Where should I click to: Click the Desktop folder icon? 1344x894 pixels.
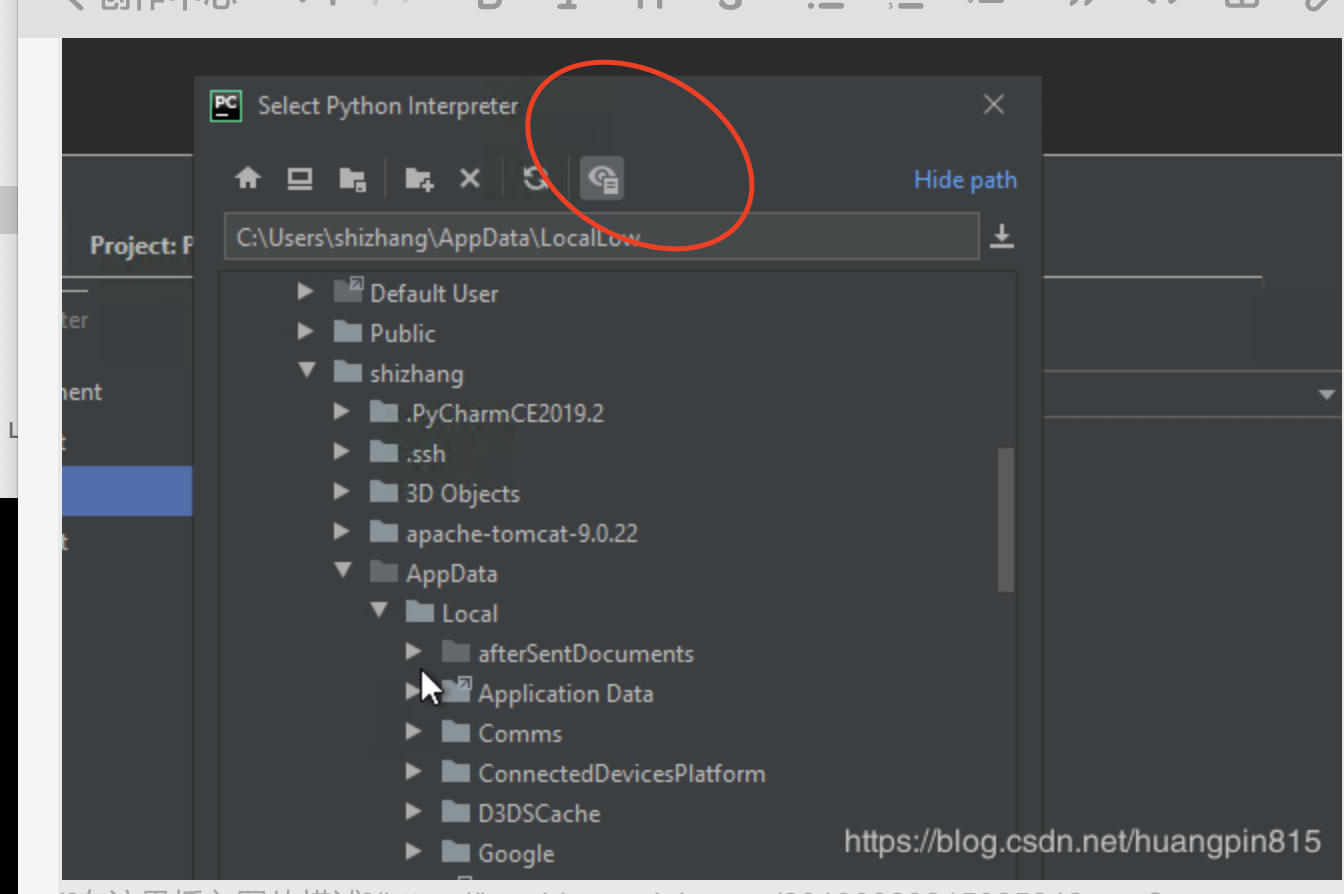point(300,178)
